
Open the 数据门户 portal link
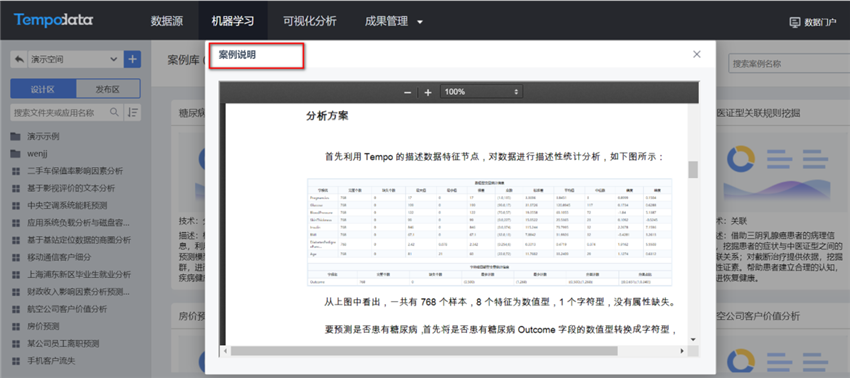coord(812,22)
